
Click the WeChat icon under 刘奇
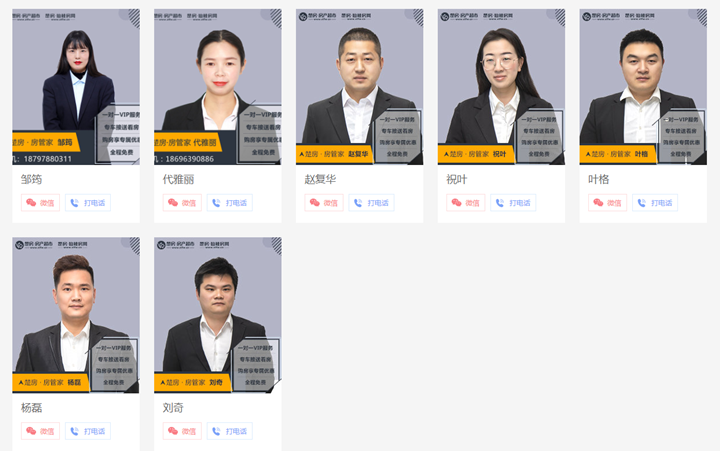click(x=173, y=431)
